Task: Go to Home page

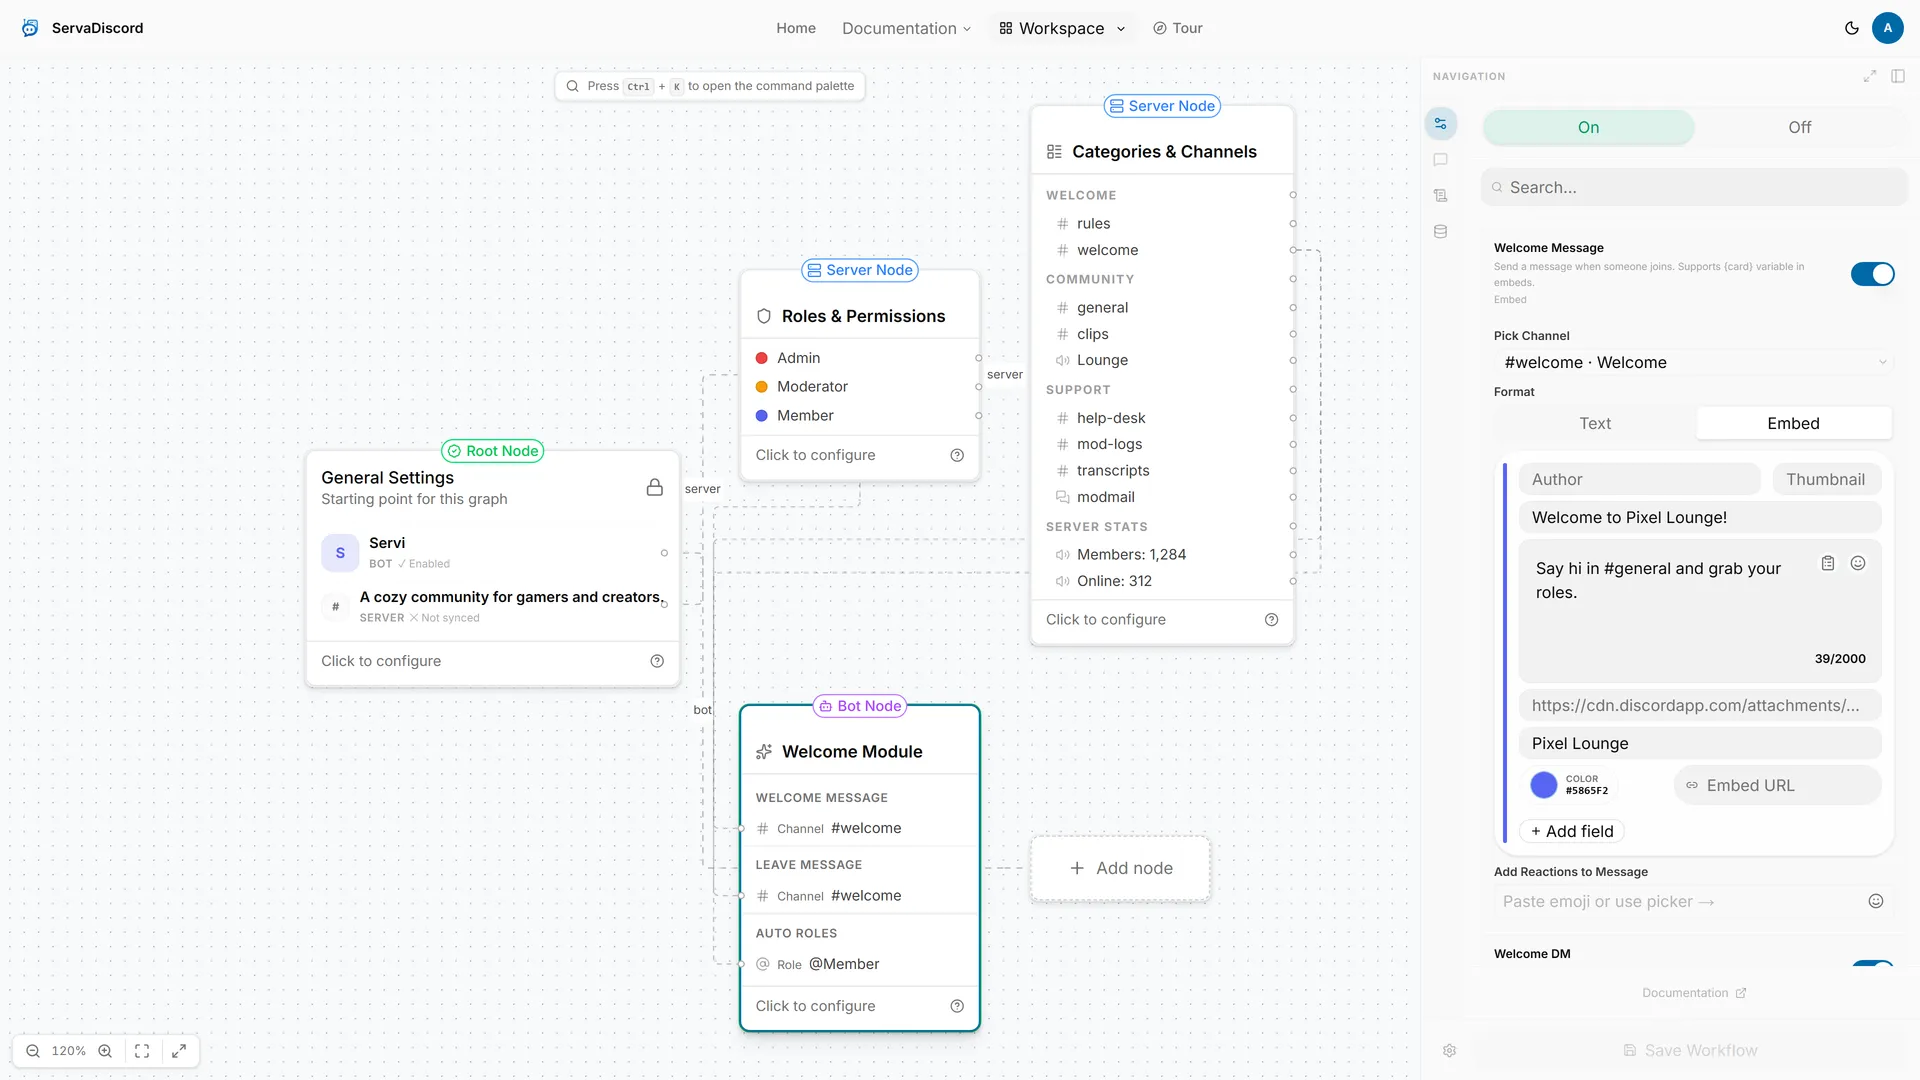Action: [795, 28]
